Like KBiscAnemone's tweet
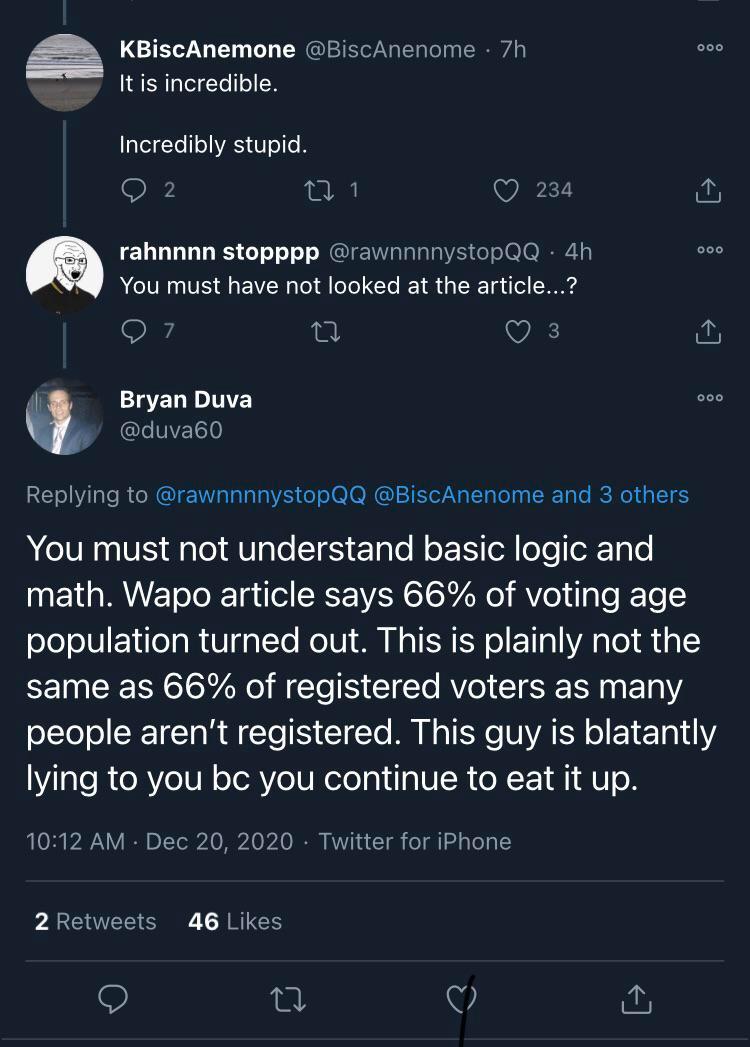The height and width of the screenshot is (1047, 750). 506,190
